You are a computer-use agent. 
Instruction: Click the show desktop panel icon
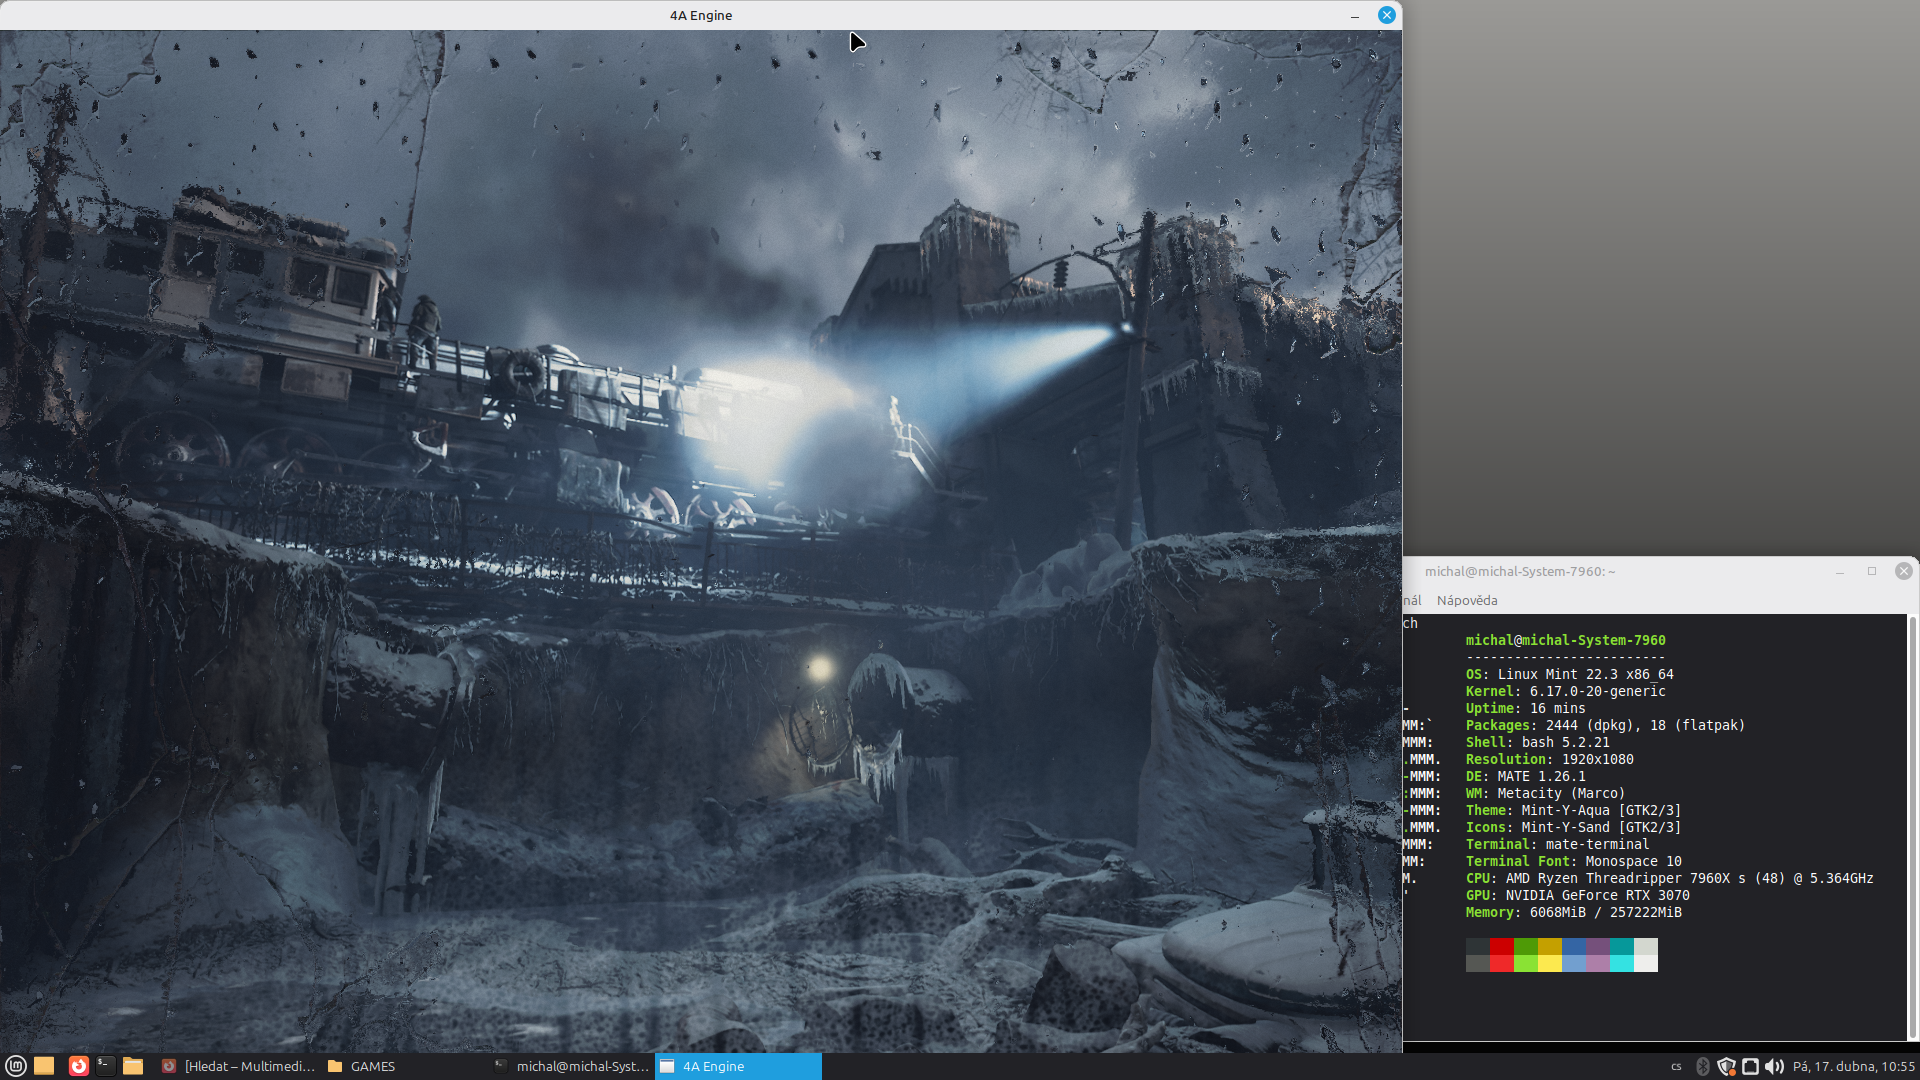(44, 1066)
